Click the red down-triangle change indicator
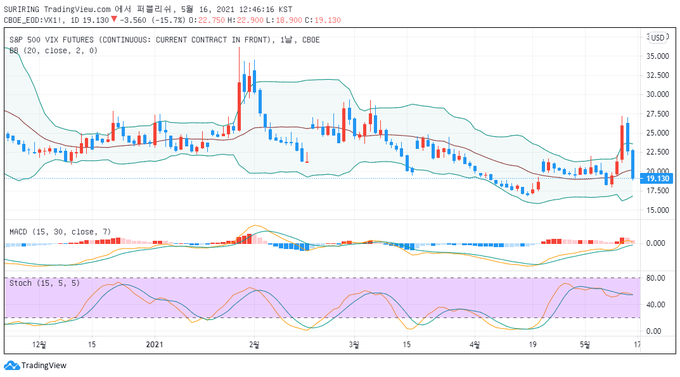 click(x=114, y=19)
